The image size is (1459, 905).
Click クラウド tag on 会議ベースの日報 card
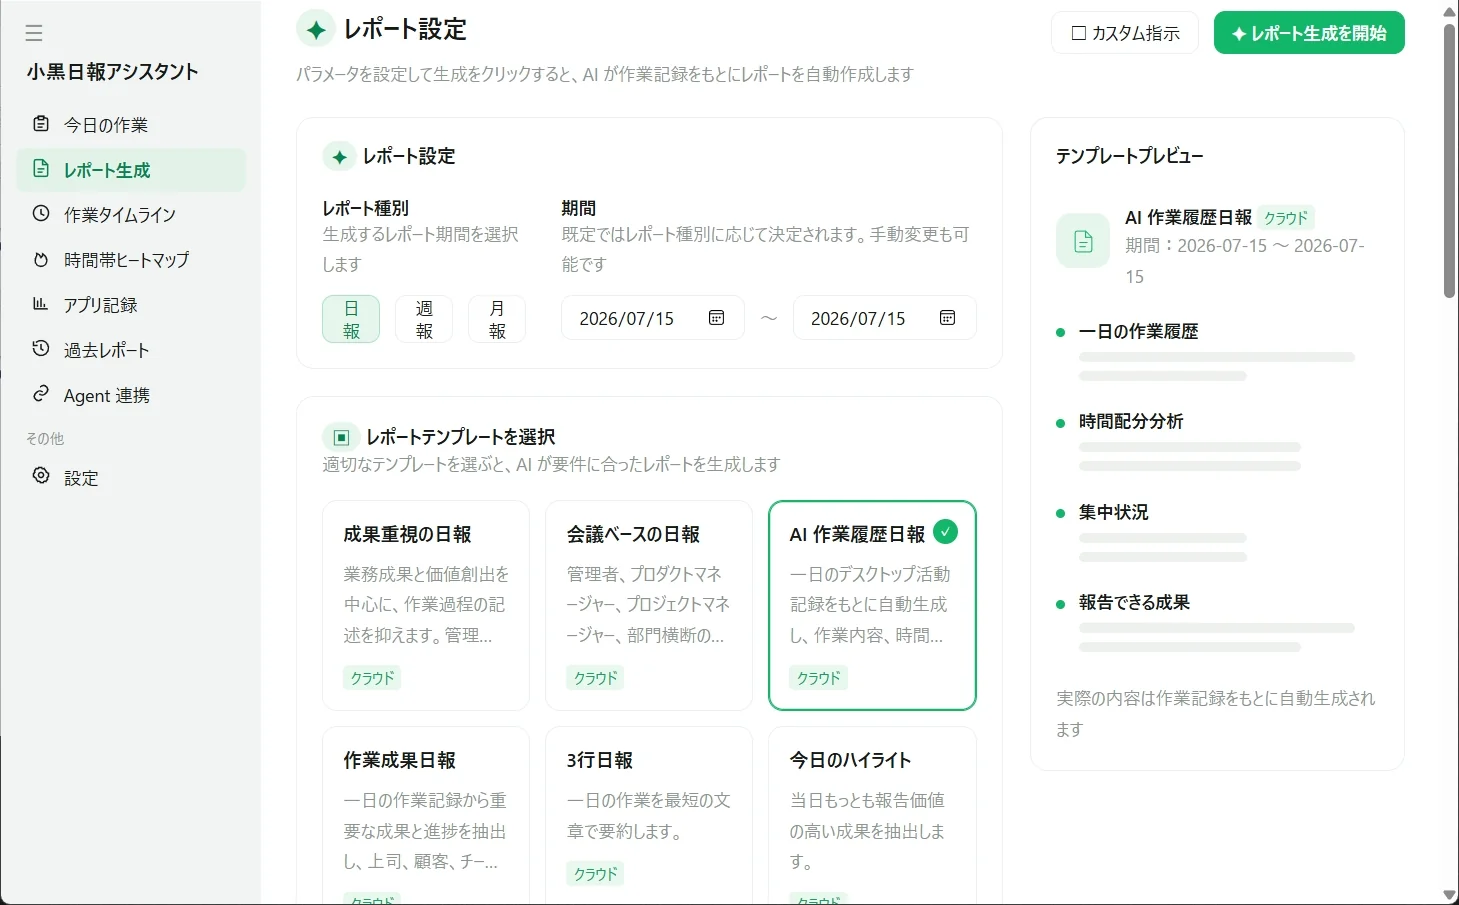point(596,678)
